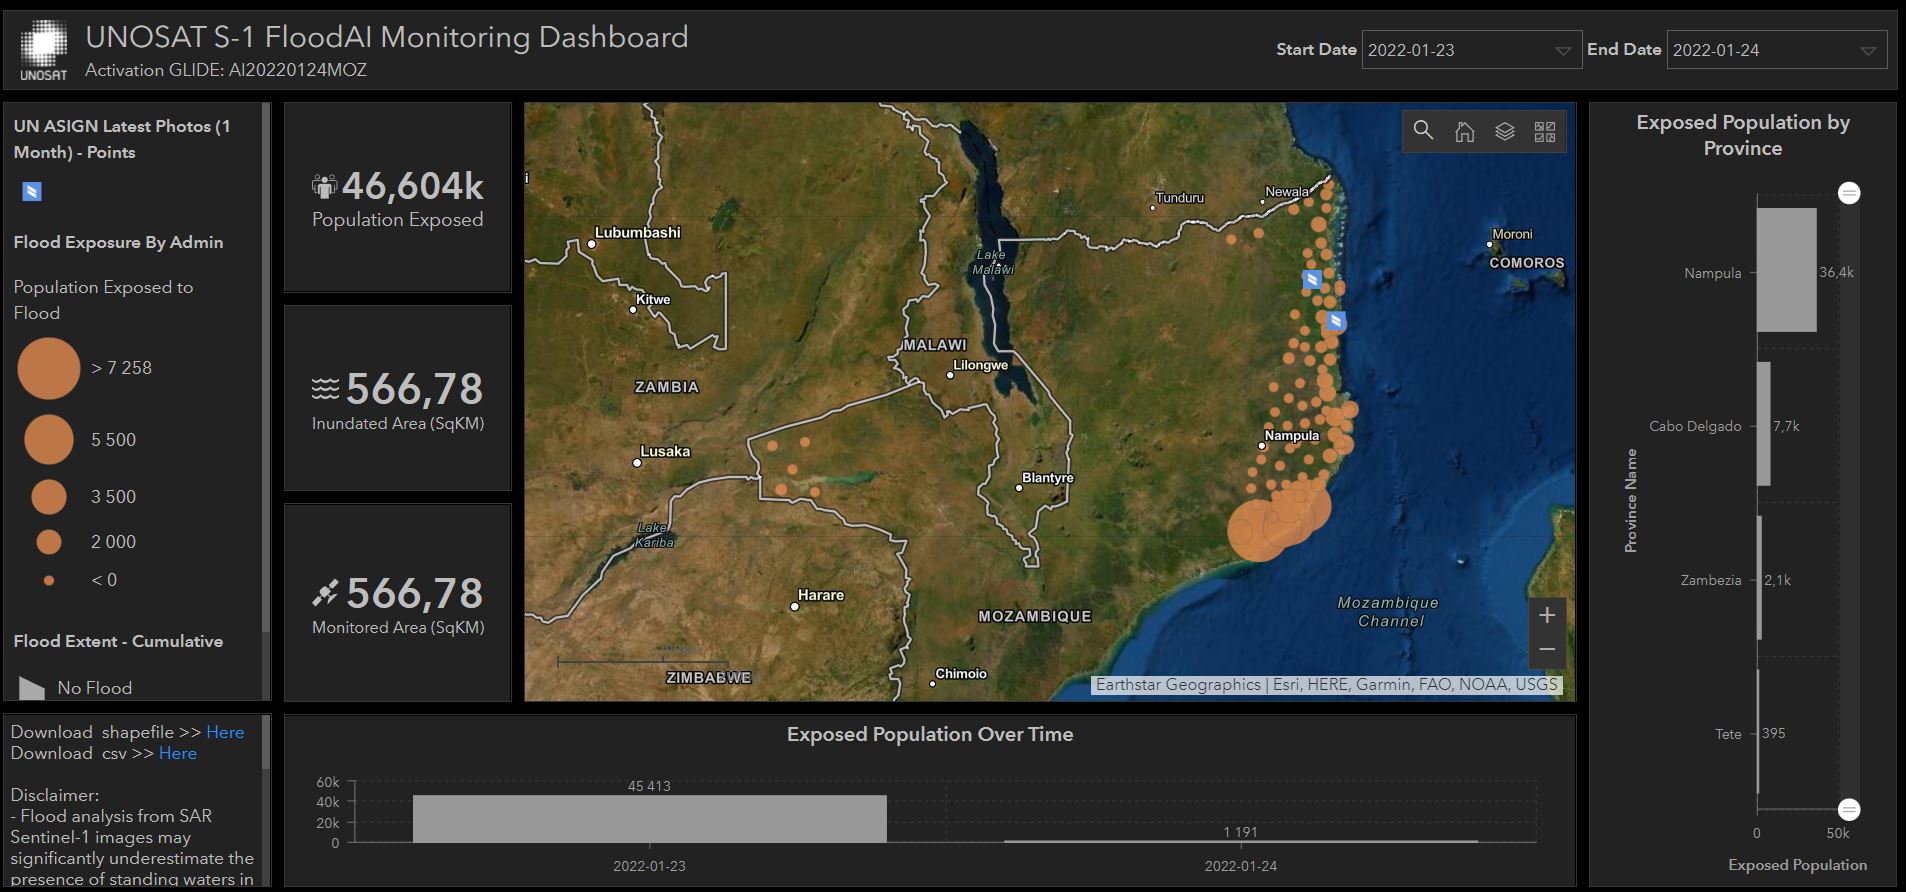Zoom in on the map
The image size is (1906, 892).
point(1546,615)
